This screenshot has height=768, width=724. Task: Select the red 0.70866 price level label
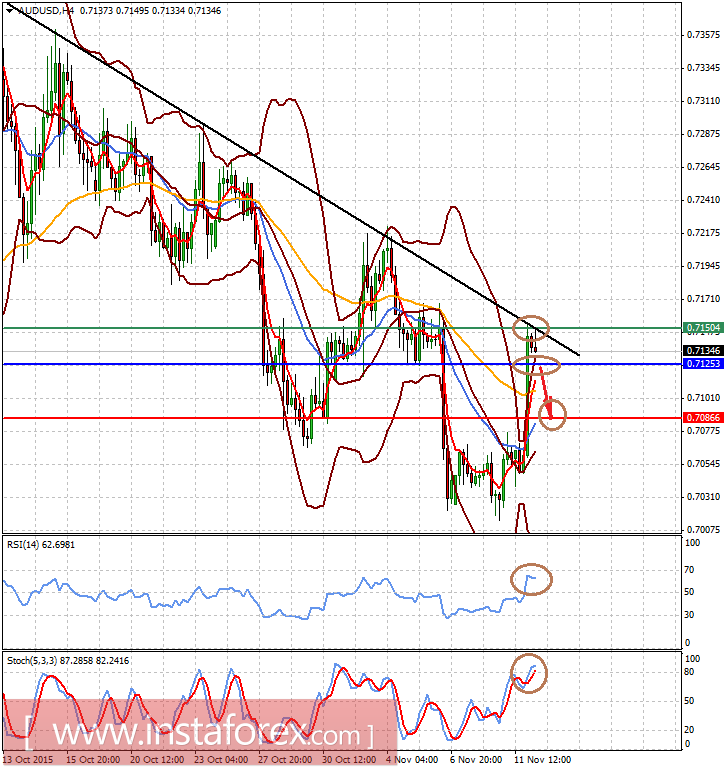click(x=700, y=417)
